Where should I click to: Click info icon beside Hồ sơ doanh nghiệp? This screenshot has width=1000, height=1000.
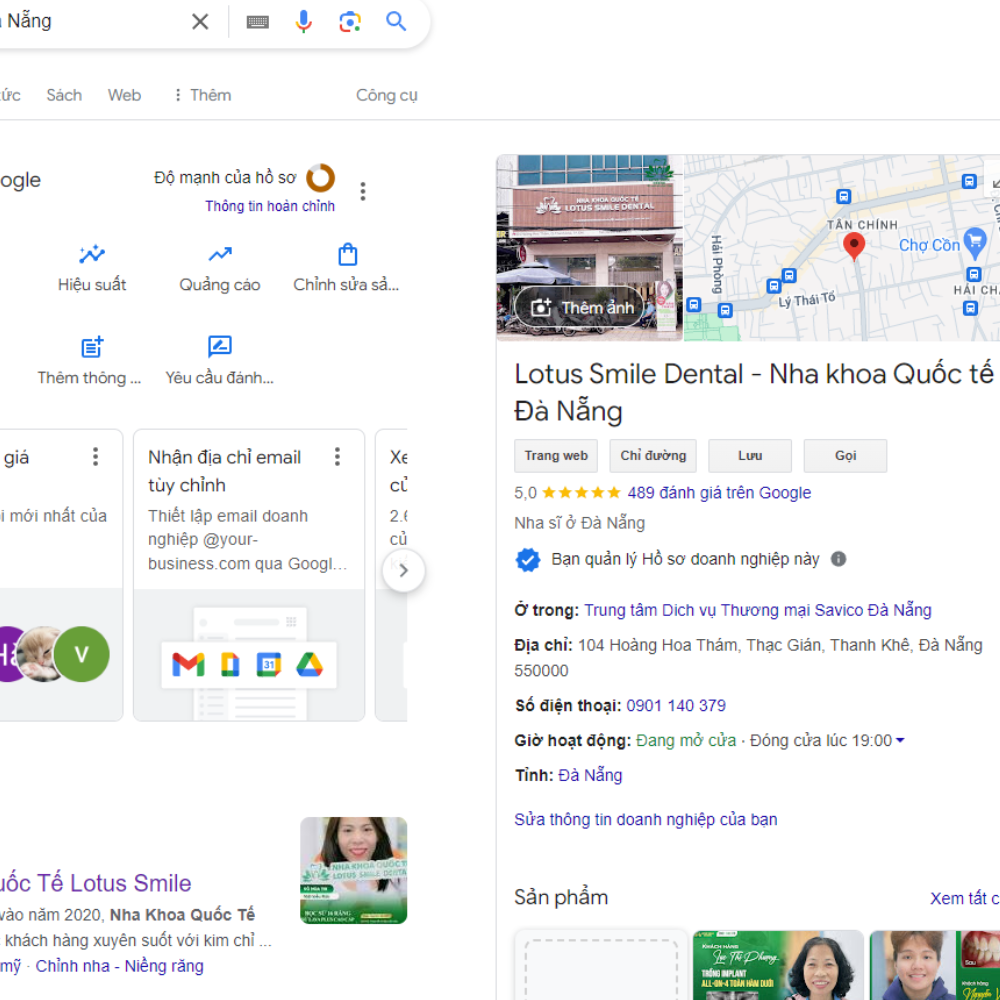point(839,559)
